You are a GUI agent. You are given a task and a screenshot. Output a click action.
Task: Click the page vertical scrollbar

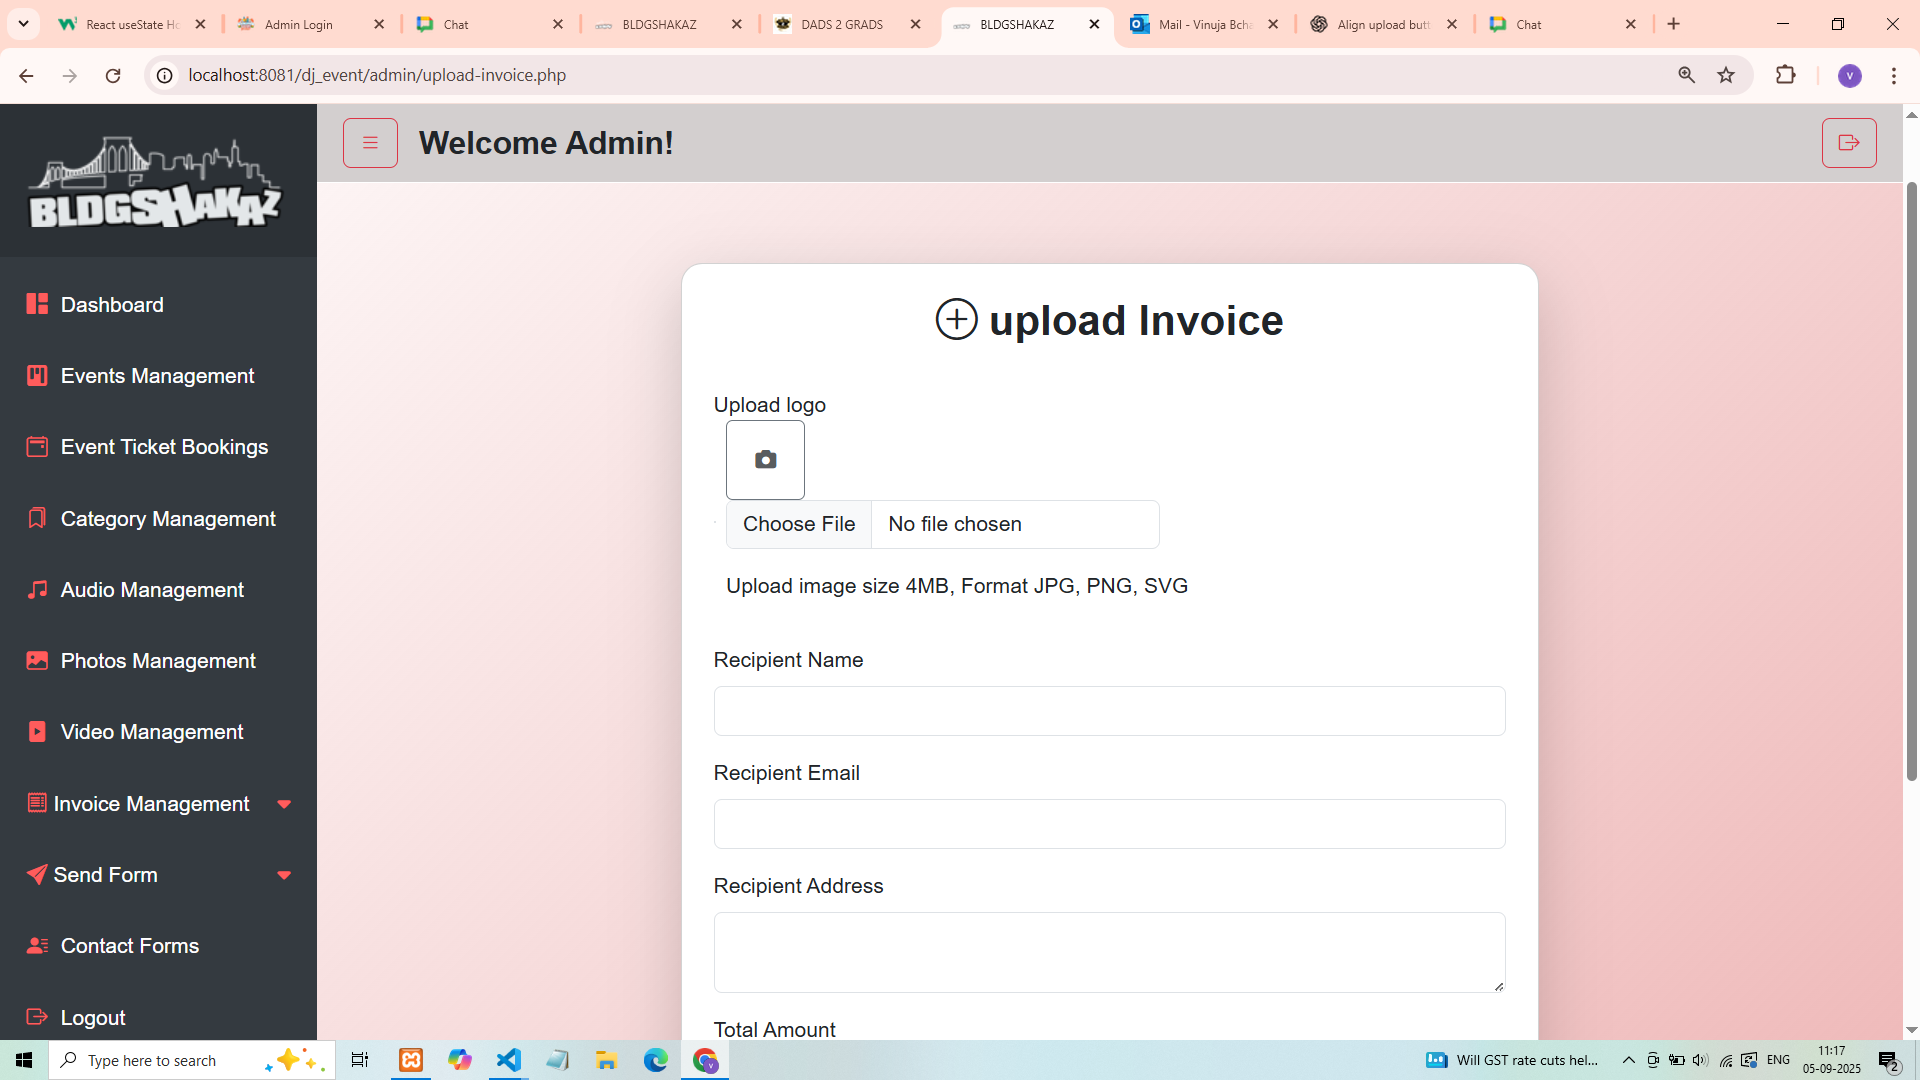(x=1911, y=480)
